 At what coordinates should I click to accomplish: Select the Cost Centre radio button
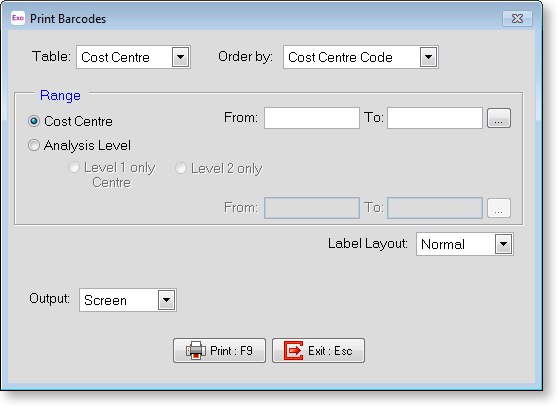[x=34, y=121]
